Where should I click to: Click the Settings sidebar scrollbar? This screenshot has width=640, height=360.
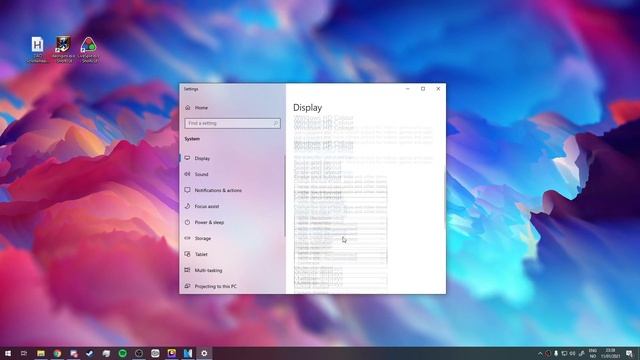click(284, 195)
